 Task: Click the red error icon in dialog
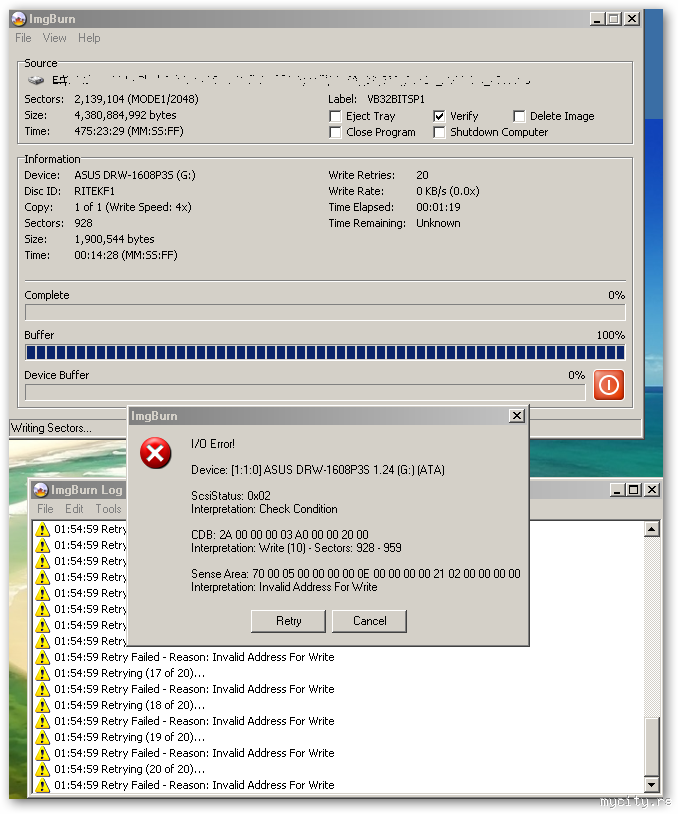point(155,453)
